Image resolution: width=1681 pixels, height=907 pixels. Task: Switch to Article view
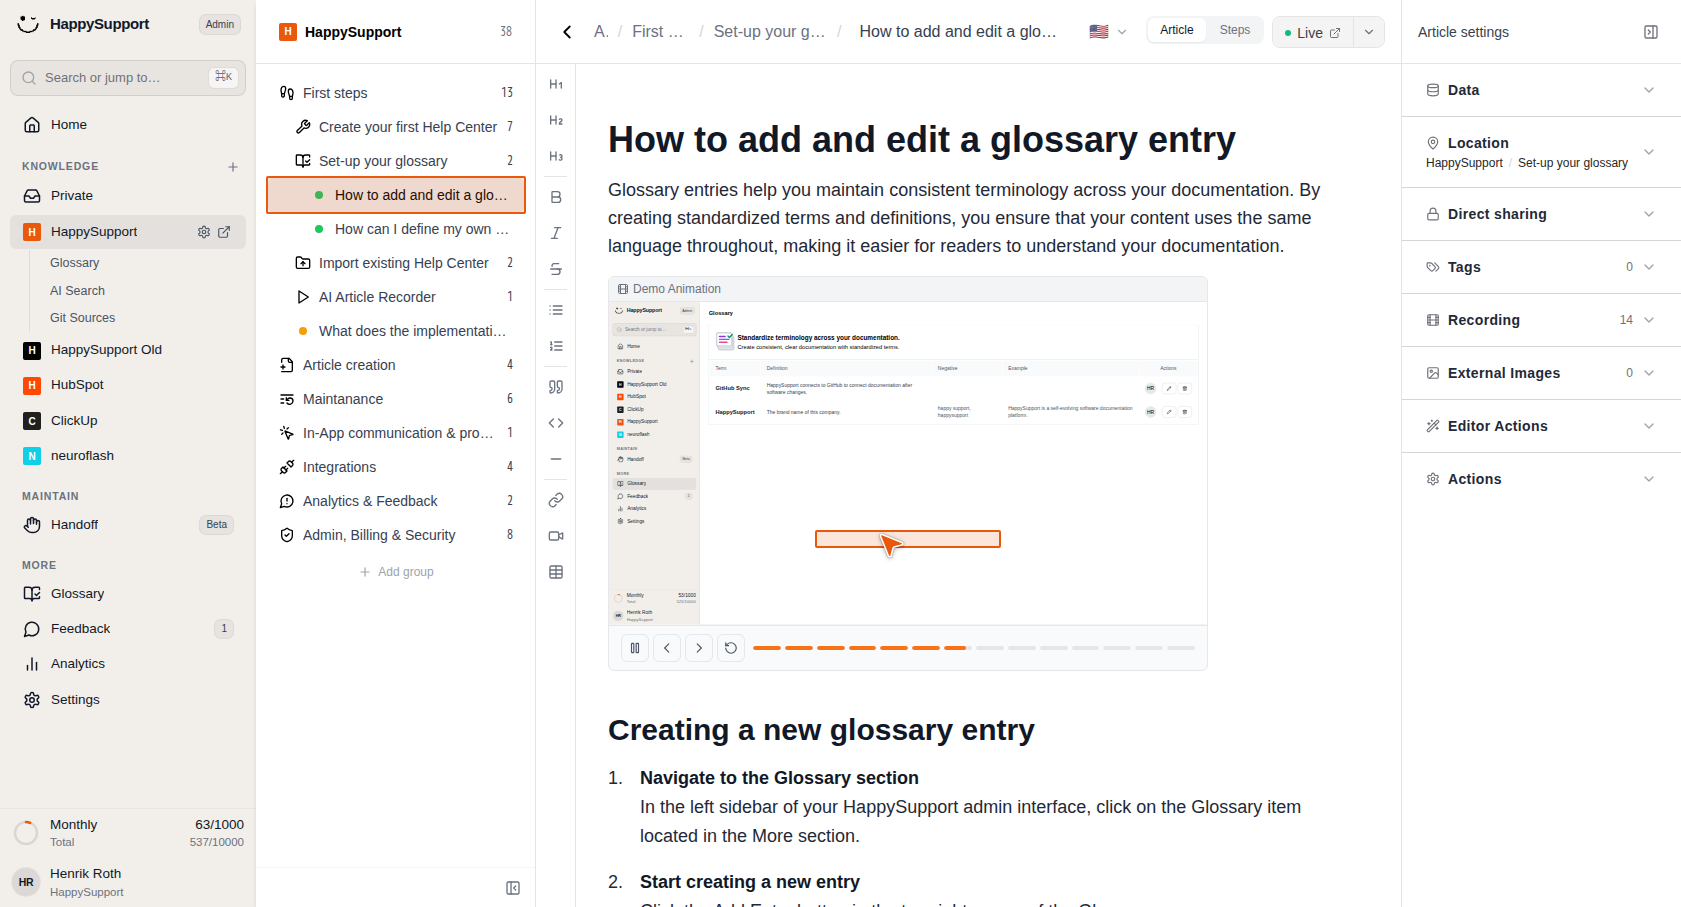pos(1177,30)
